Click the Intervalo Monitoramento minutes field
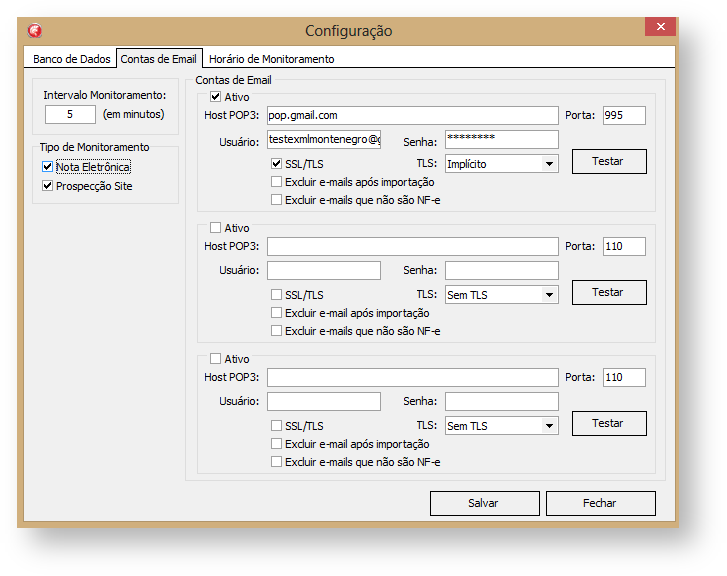 [70, 114]
